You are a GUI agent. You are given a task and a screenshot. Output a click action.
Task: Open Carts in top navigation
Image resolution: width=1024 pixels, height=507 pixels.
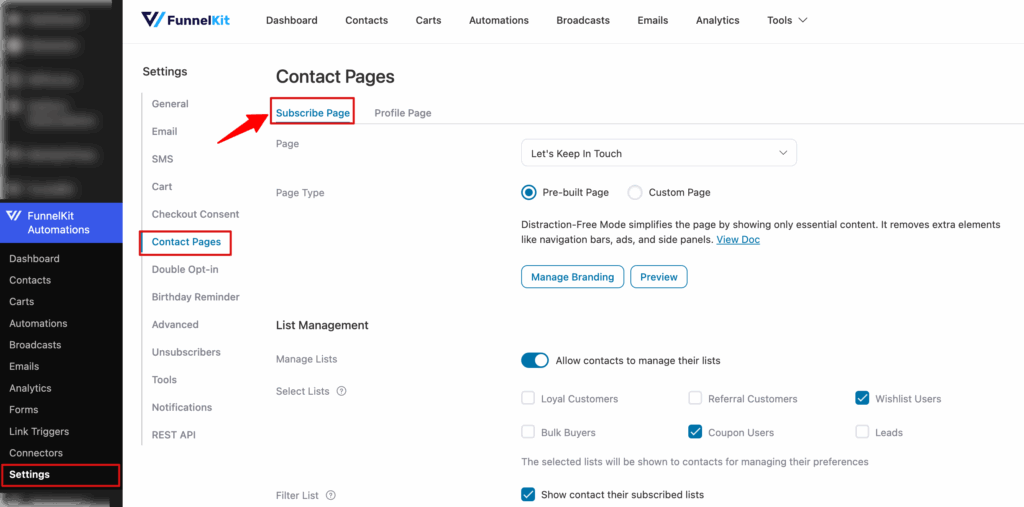pos(428,20)
